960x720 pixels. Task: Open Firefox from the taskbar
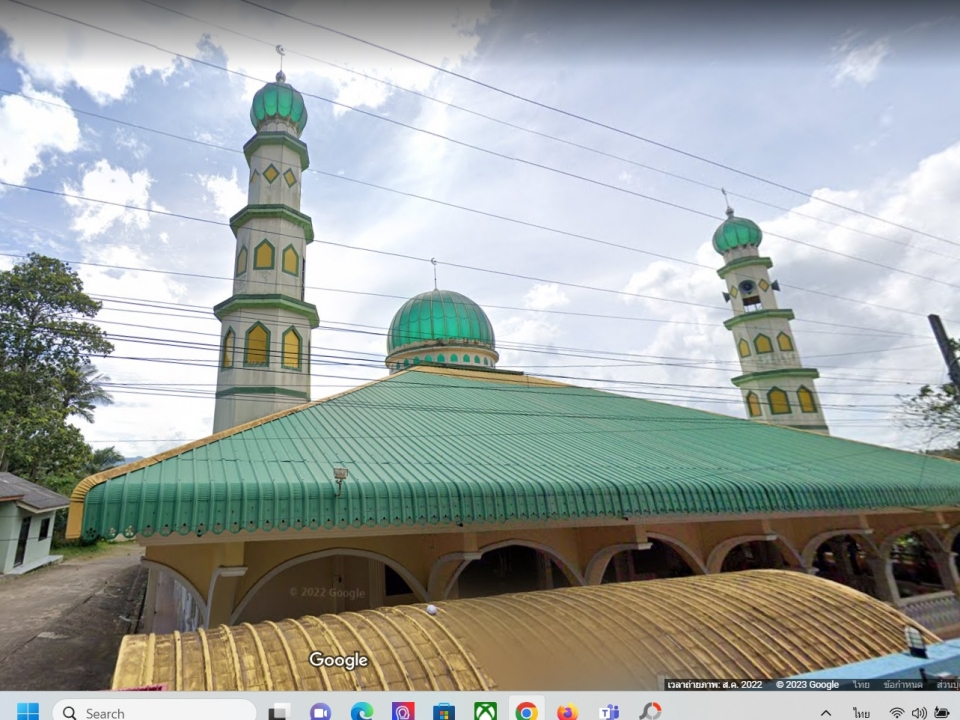[x=567, y=712]
